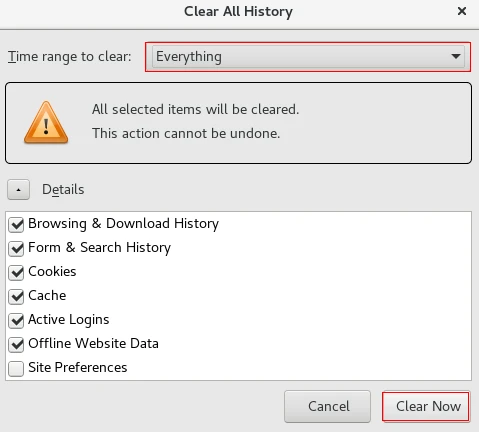Image resolution: width=479 pixels, height=432 pixels.
Task: Click the Time range to clear label
Action: click(x=70, y=57)
